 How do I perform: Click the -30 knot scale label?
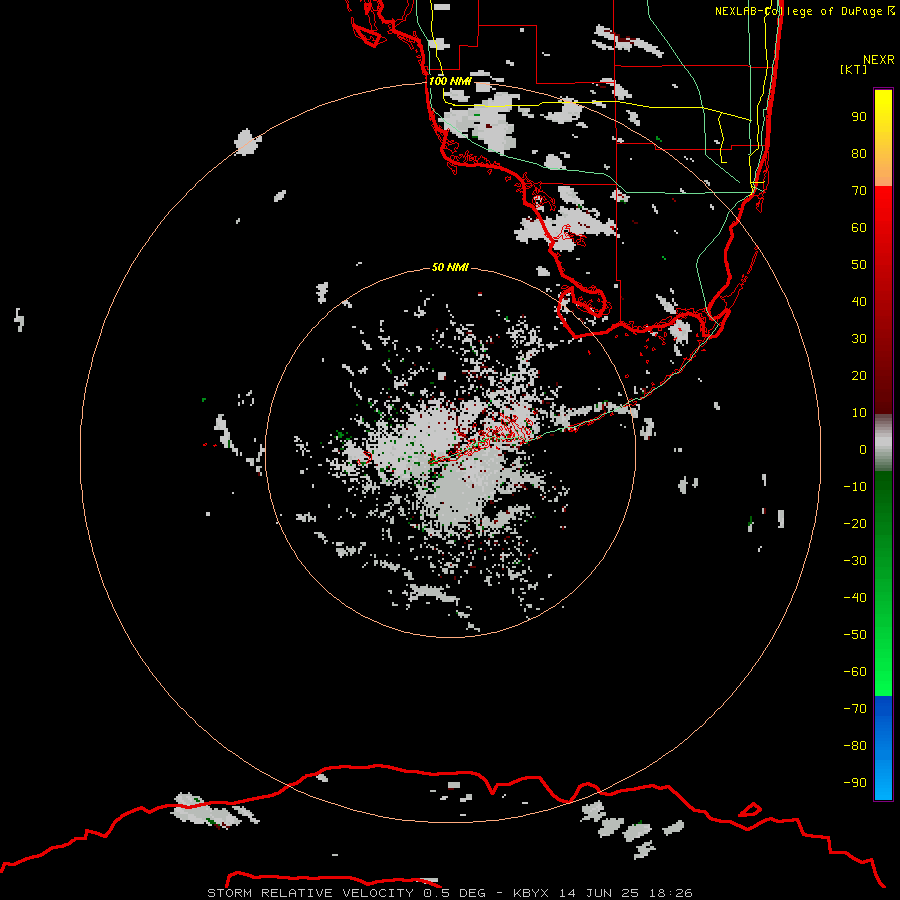pos(855,561)
